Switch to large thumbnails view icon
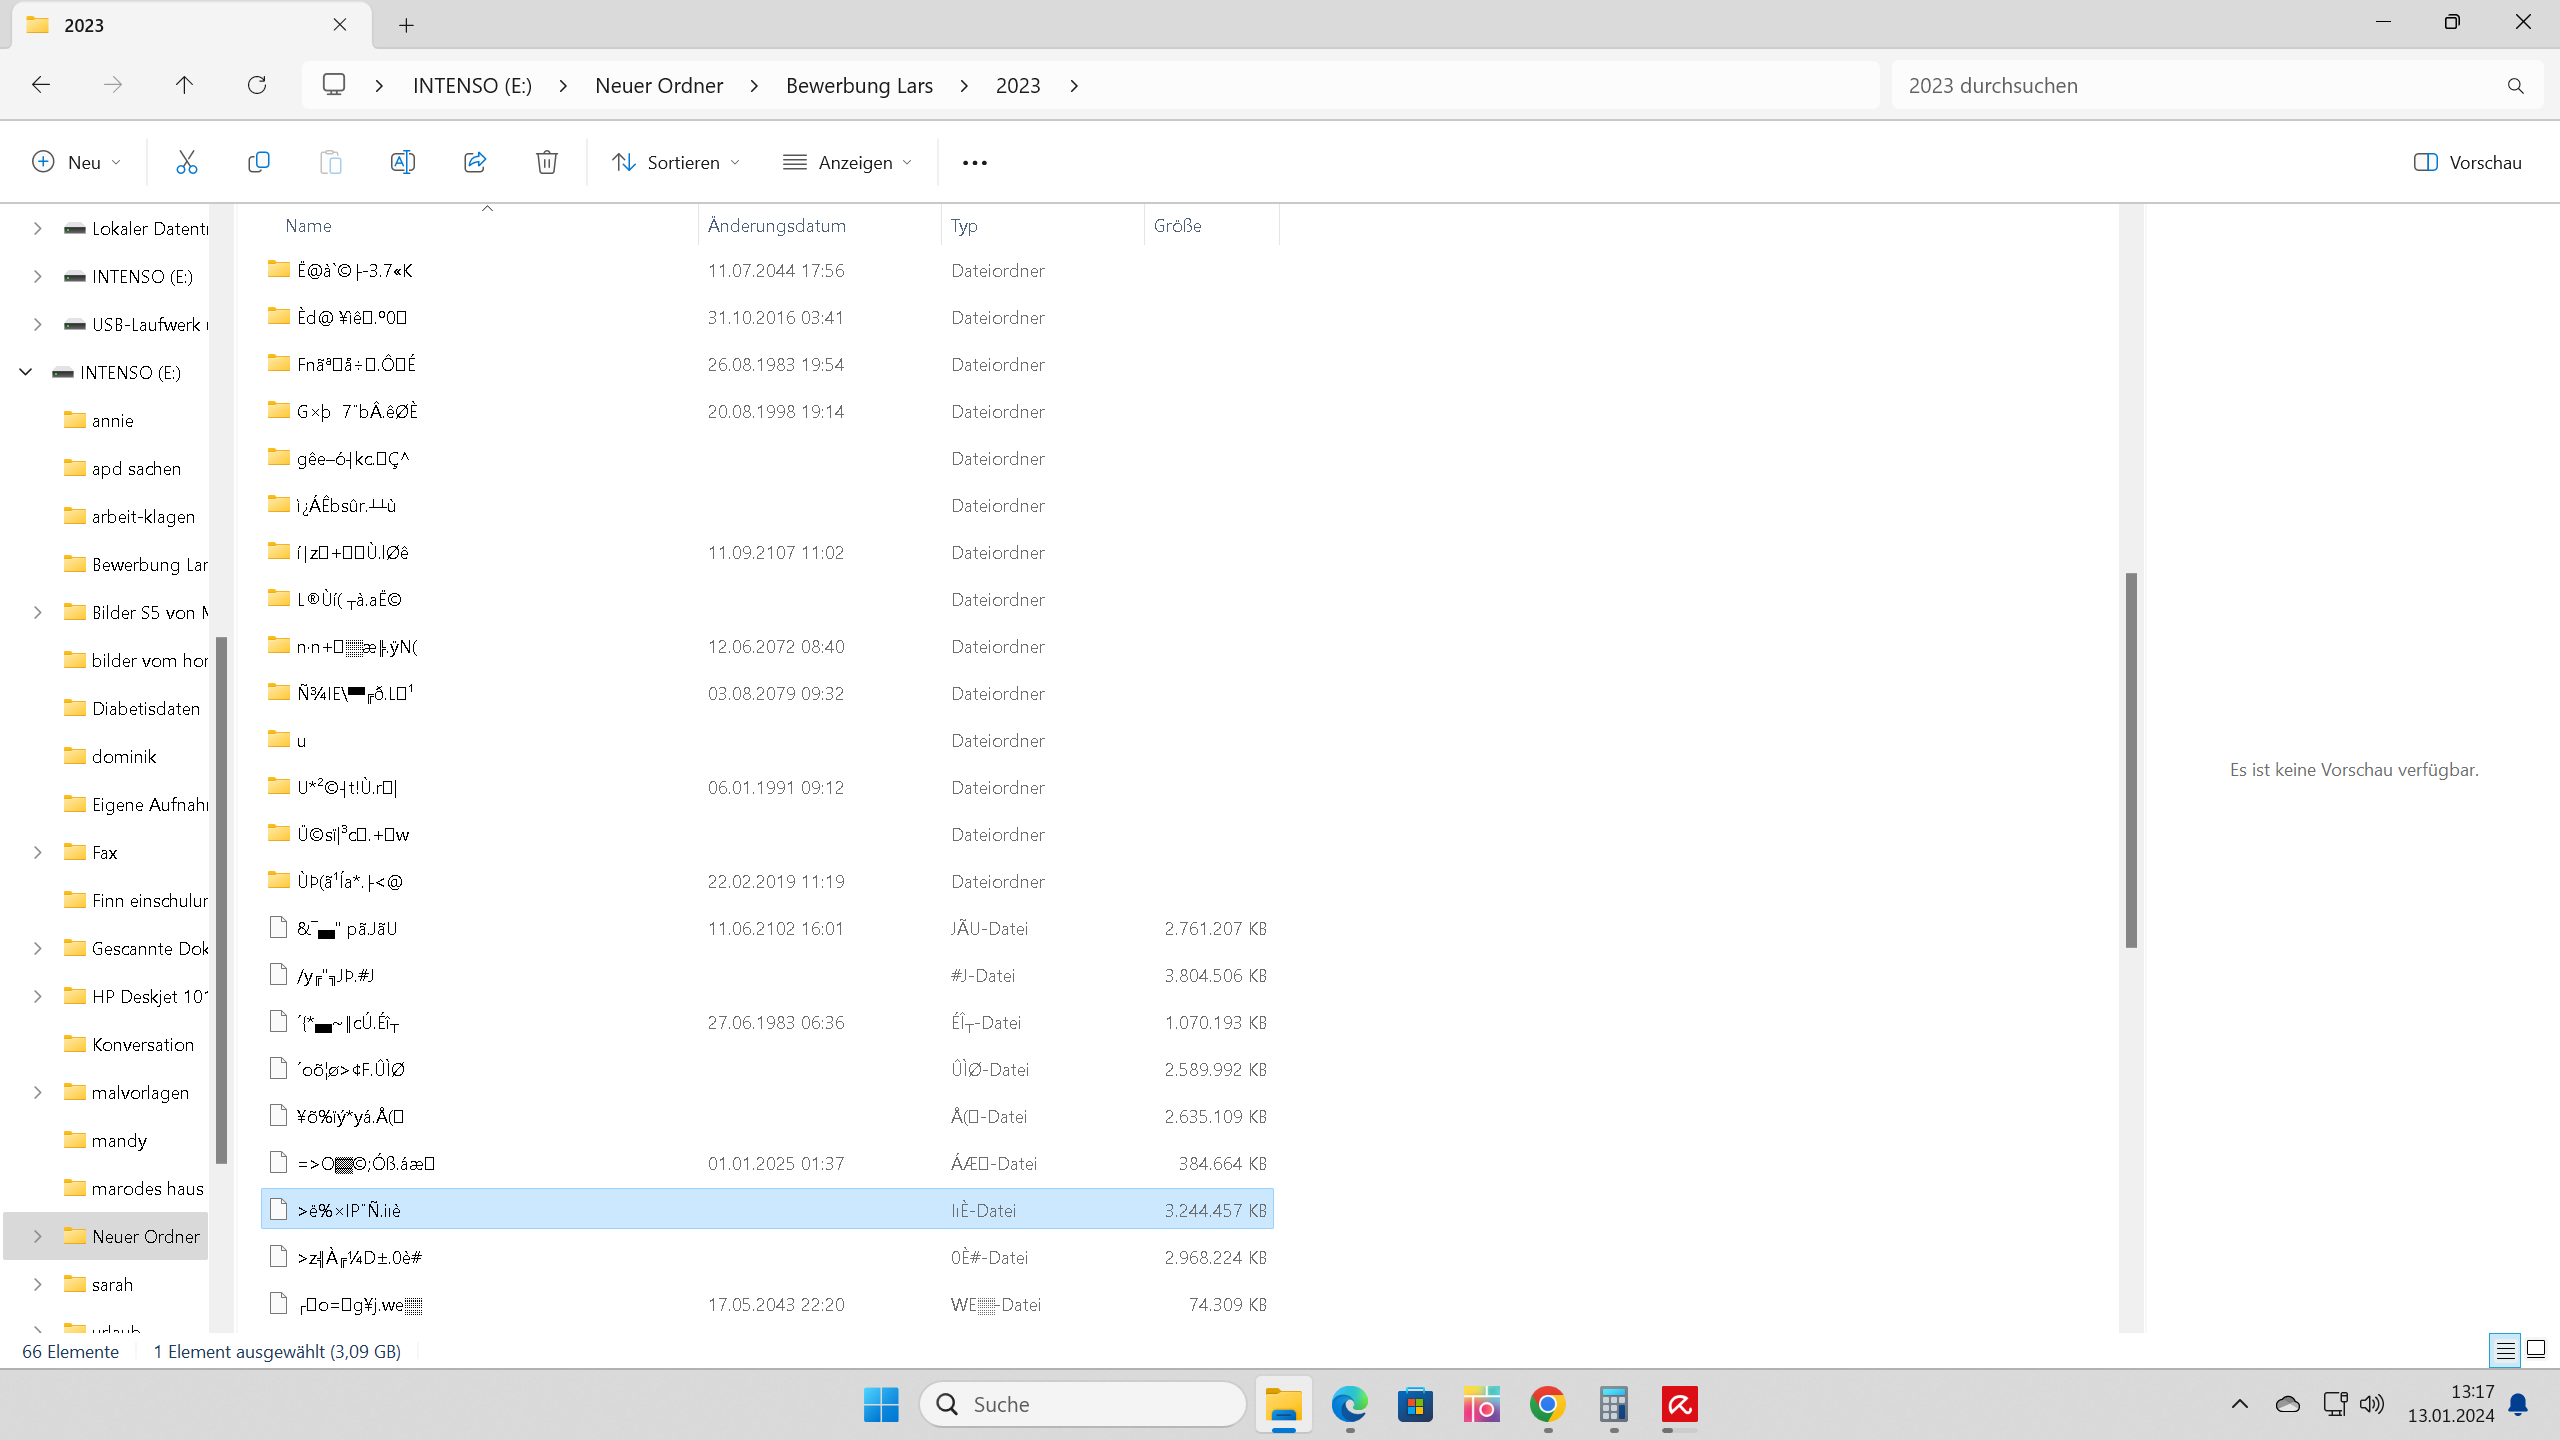Image resolution: width=2560 pixels, height=1440 pixels. pyautogui.click(x=2536, y=1349)
